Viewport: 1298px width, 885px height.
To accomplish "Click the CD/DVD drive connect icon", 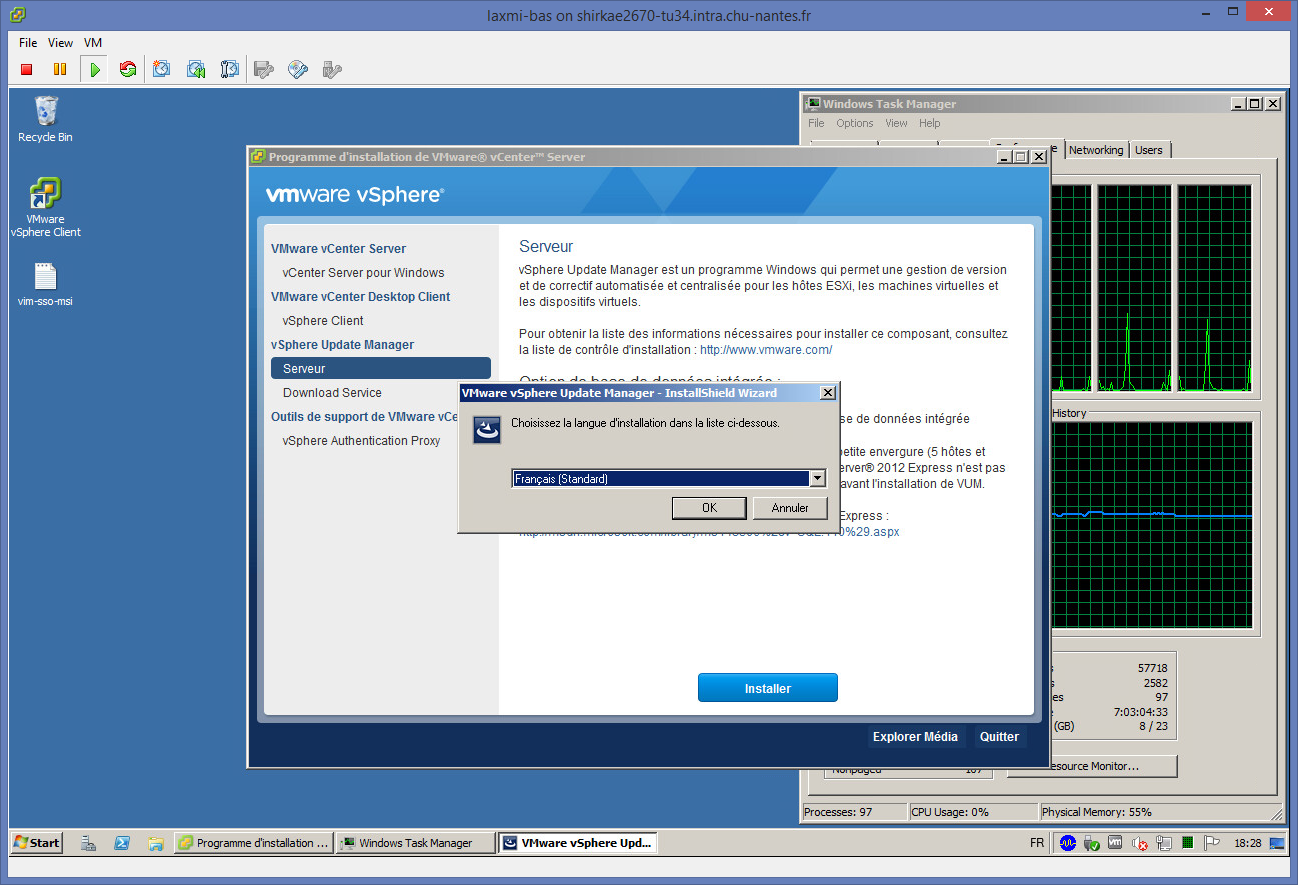I will [297, 69].
